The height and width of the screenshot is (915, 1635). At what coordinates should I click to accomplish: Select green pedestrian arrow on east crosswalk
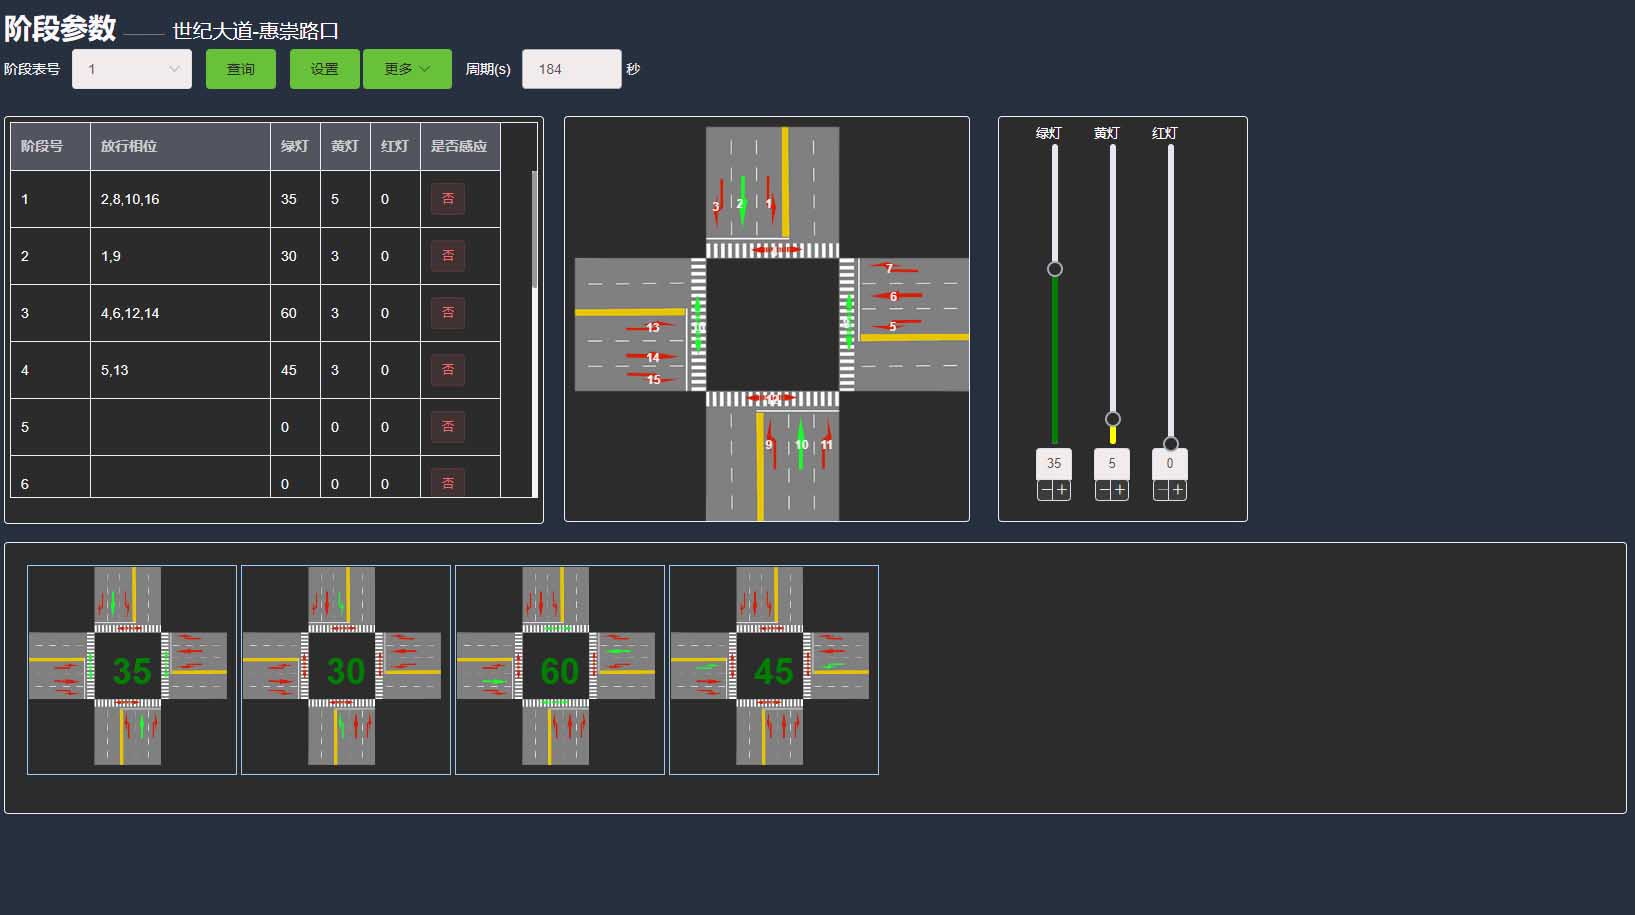pyautogui.click(x=848, y=322)
